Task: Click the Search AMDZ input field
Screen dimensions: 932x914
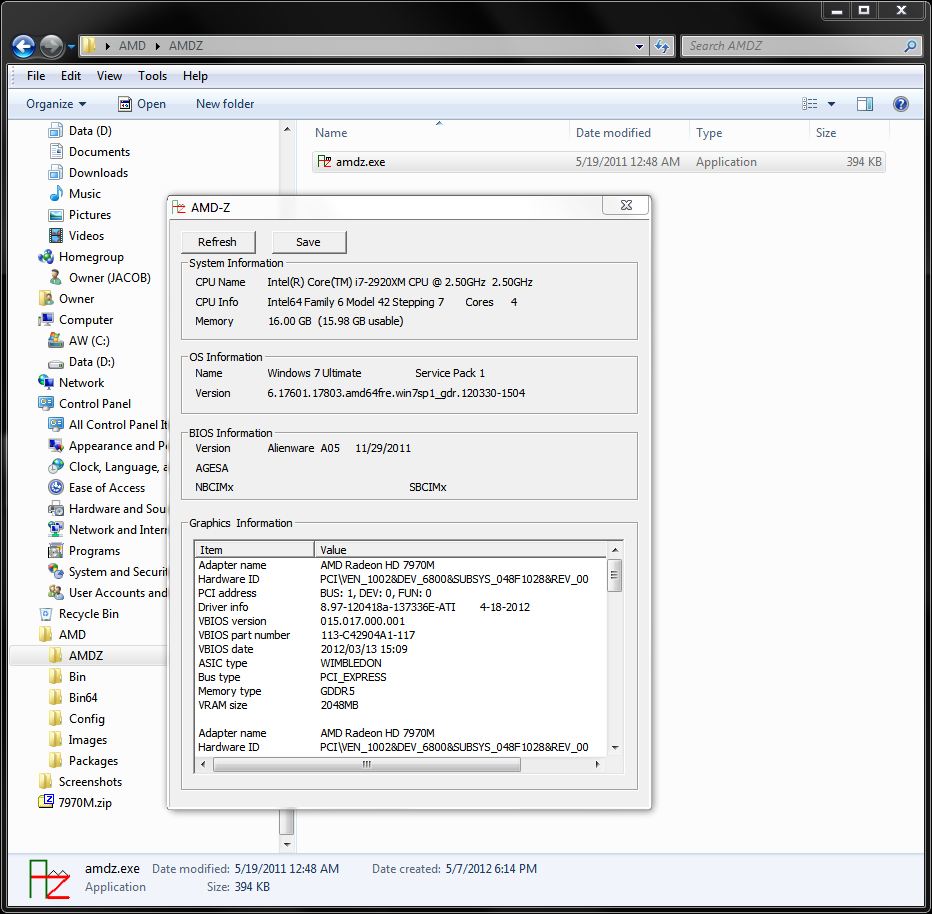Action: pyautogui.click(x=794, y=46)
